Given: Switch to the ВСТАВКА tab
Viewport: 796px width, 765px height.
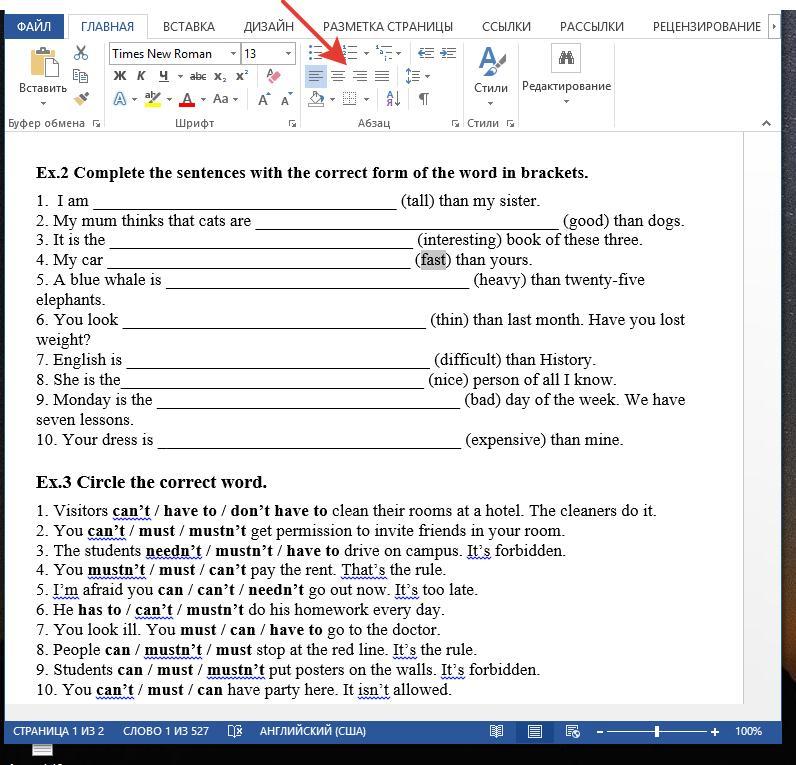Looking at the screenshot, I should pyautogui.click(x=188, y=26).
